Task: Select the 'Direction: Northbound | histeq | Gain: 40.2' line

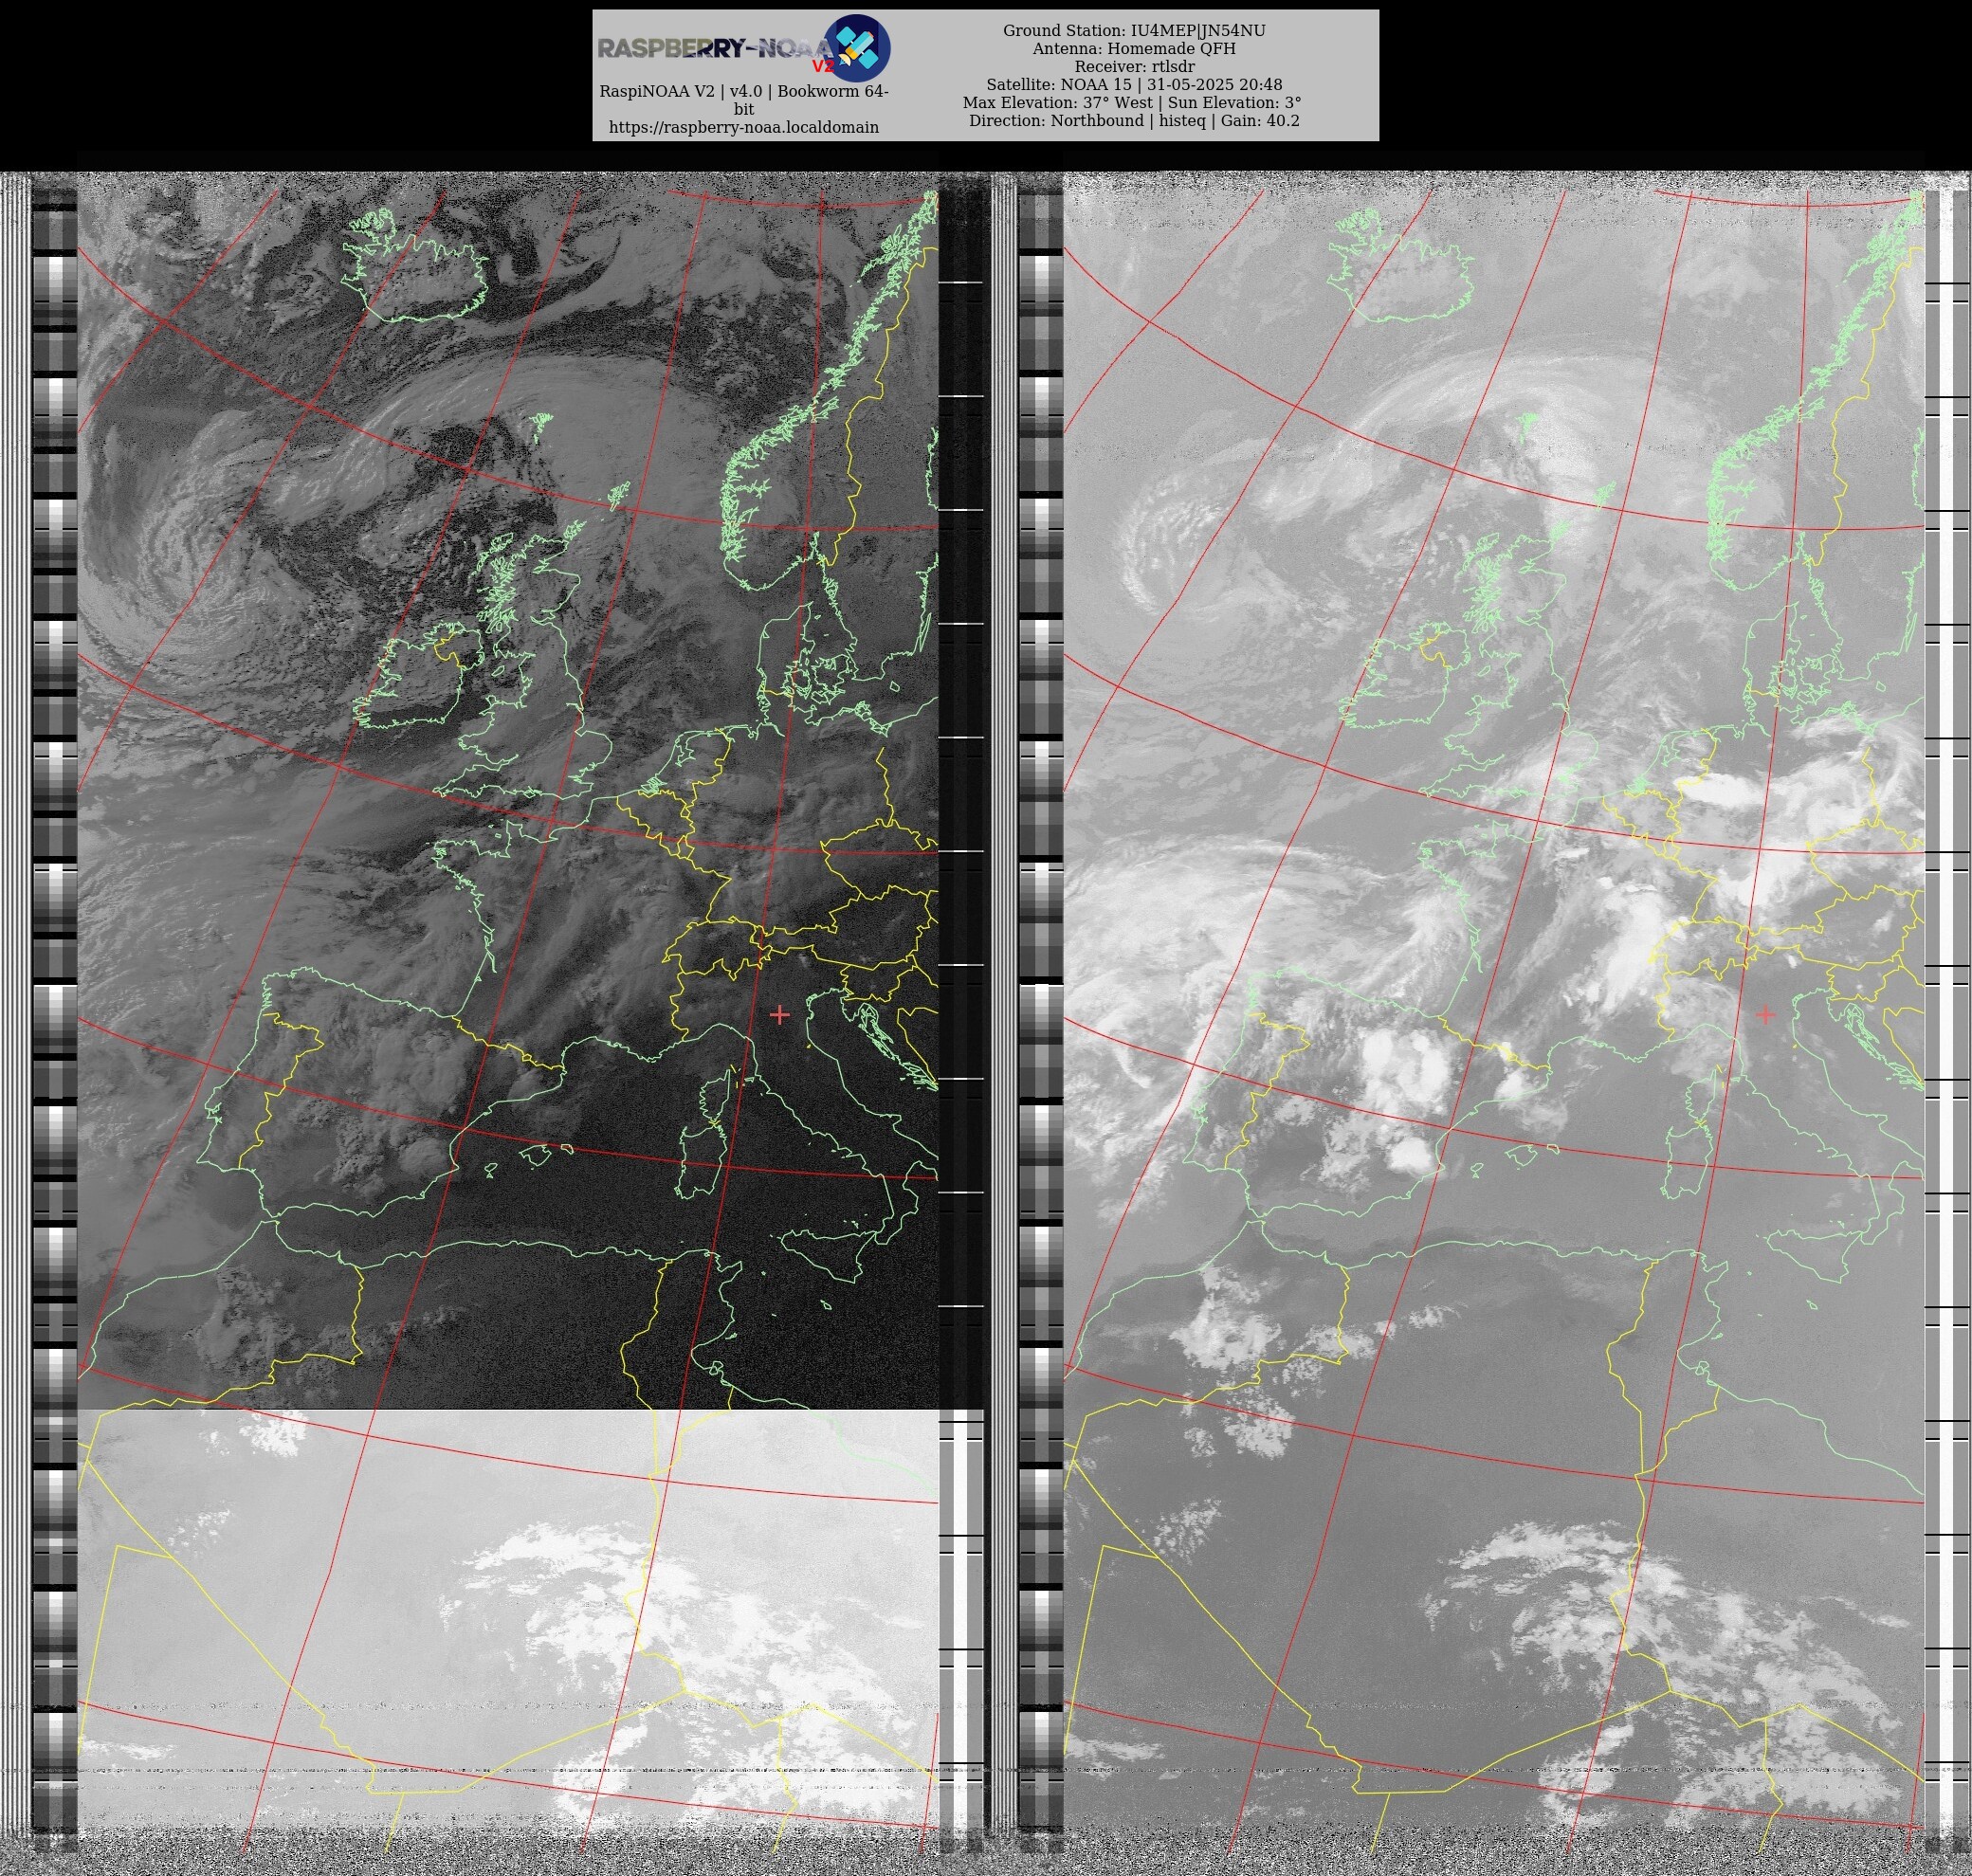Action: 1133,121
